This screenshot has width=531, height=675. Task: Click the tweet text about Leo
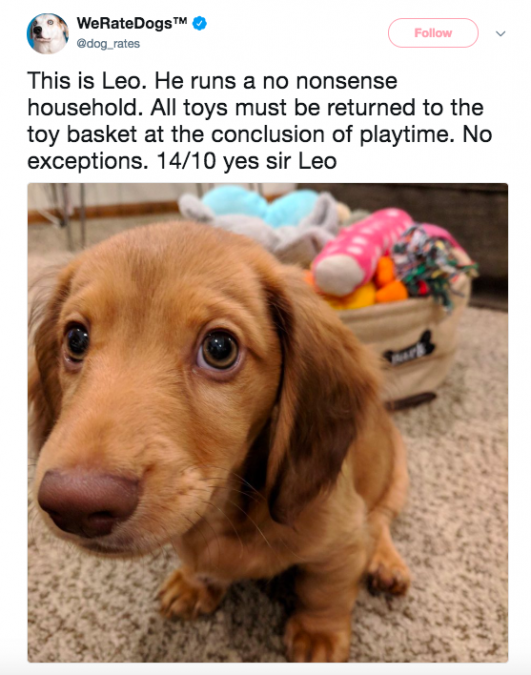(x=260, y=121)
